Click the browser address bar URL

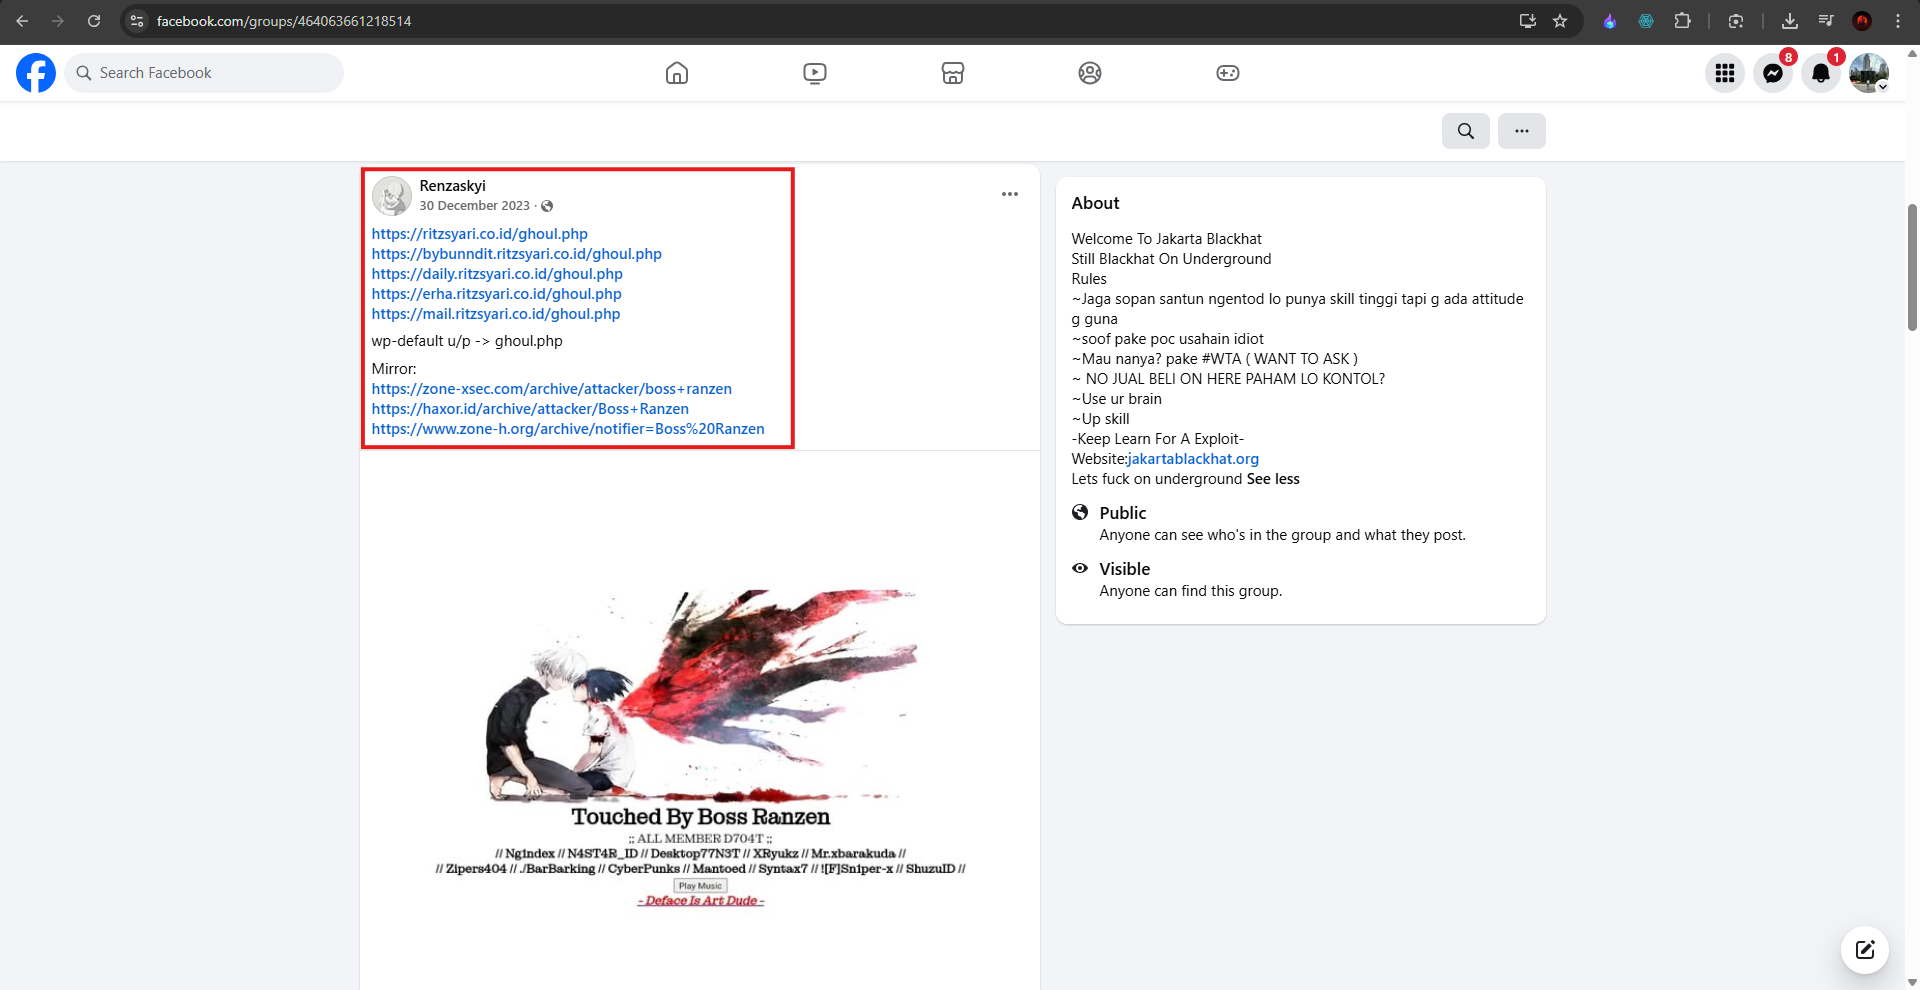click(284, 21)
